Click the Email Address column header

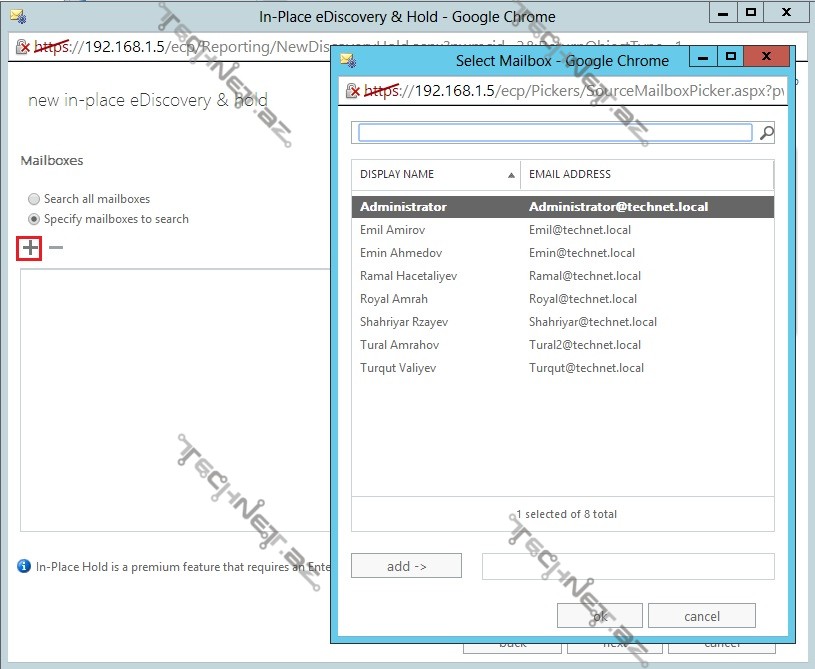[646, 174]
